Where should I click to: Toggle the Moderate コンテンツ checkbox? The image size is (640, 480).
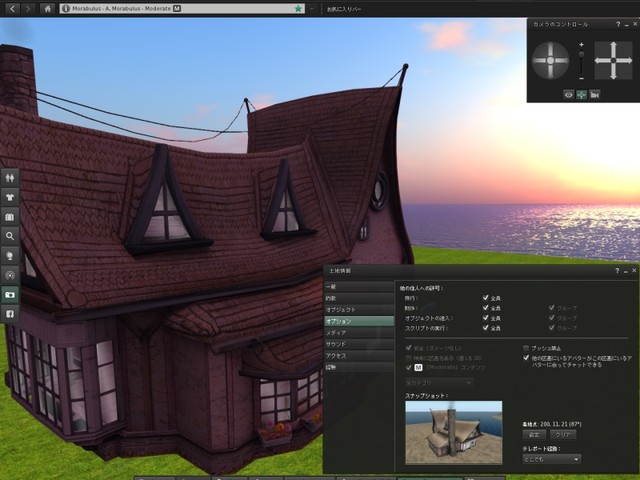pyautogui.click(x=409, y=367)
